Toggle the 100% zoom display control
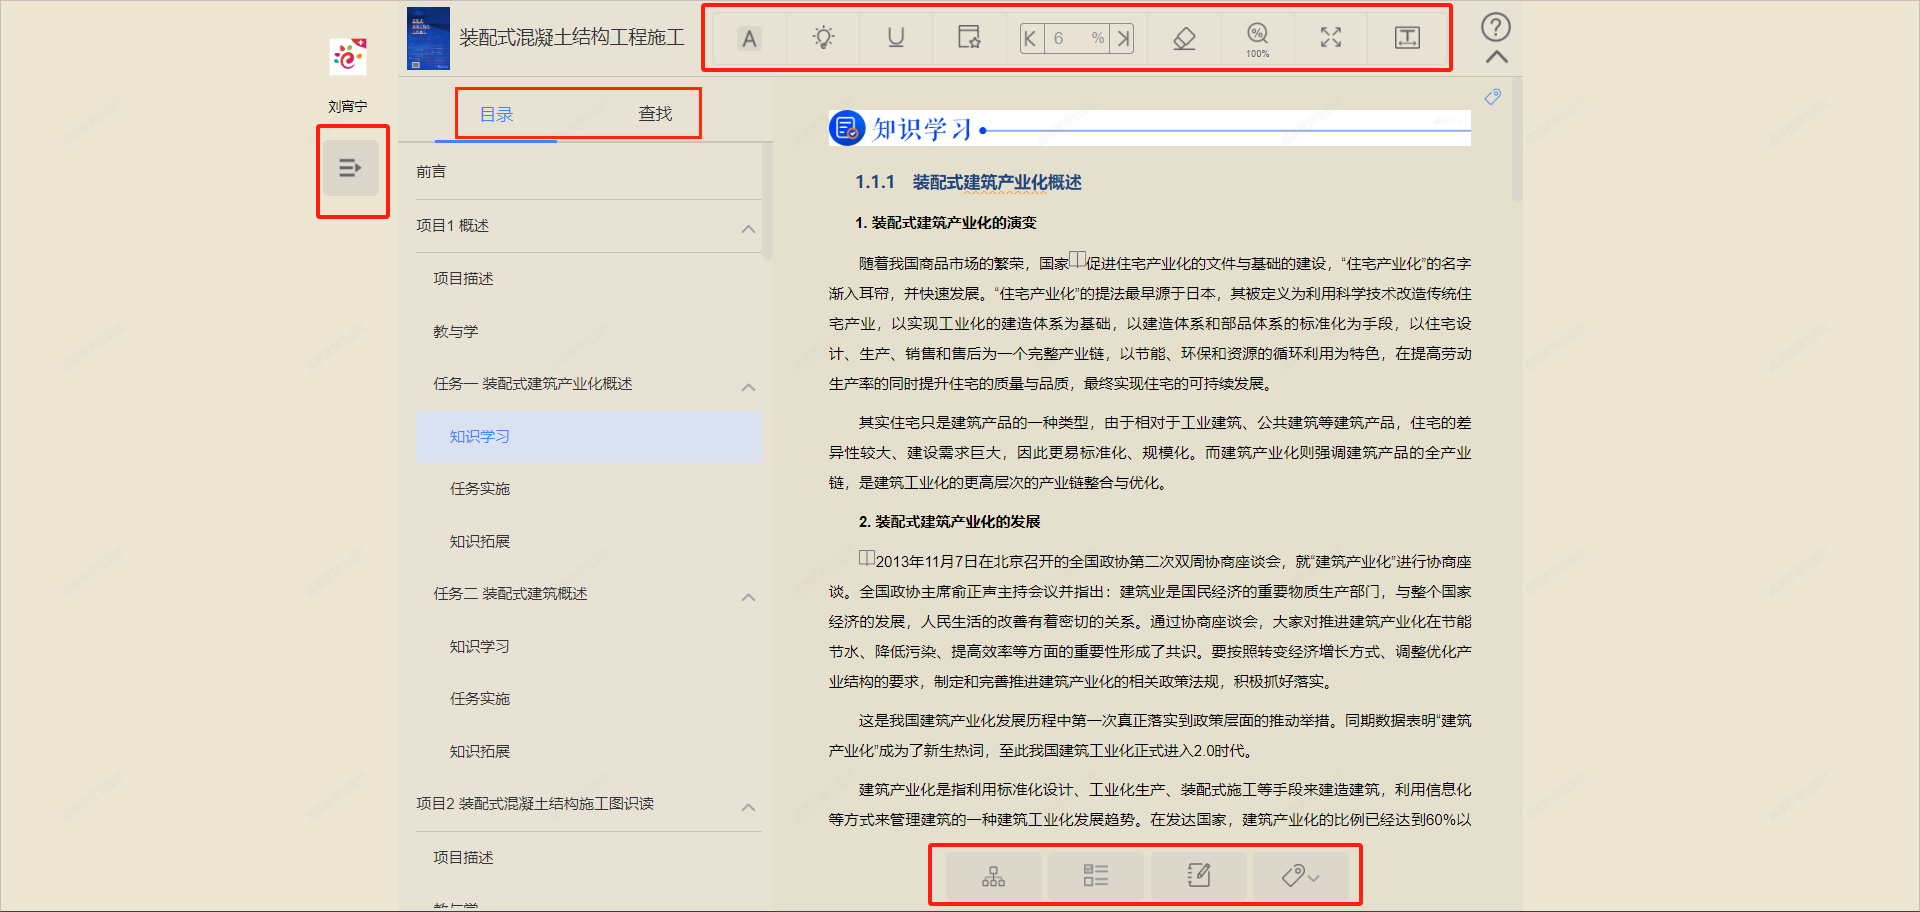Screen dimensions: 1920x912 point(1257,38)
